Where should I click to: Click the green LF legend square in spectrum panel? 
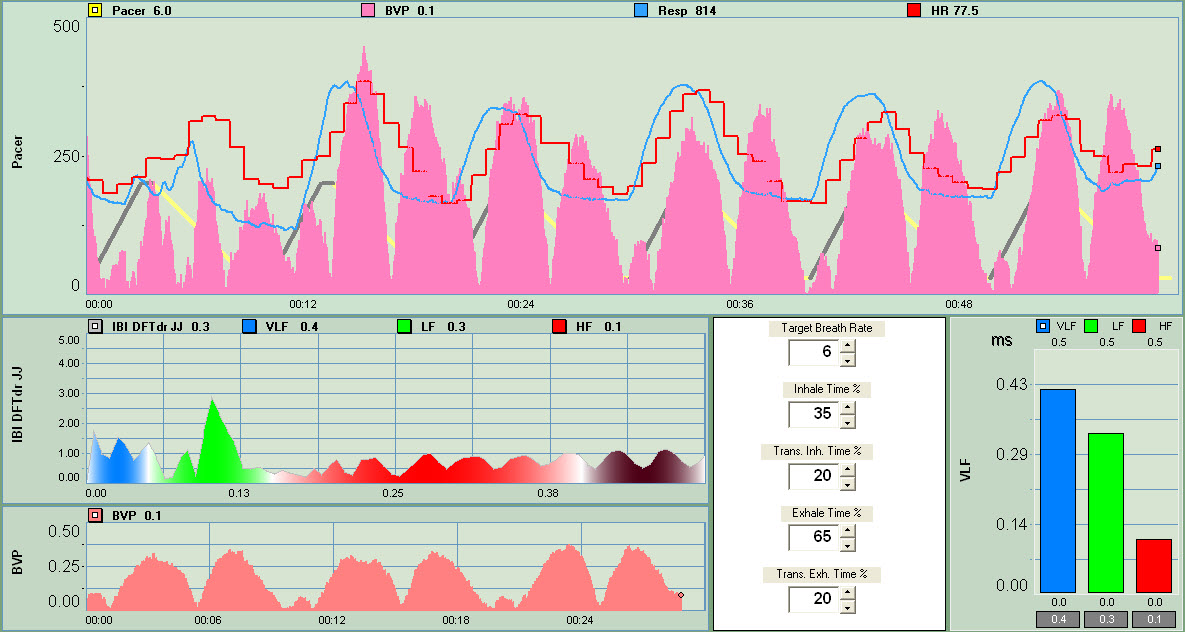pyautogui.click(x=404, y=326)
